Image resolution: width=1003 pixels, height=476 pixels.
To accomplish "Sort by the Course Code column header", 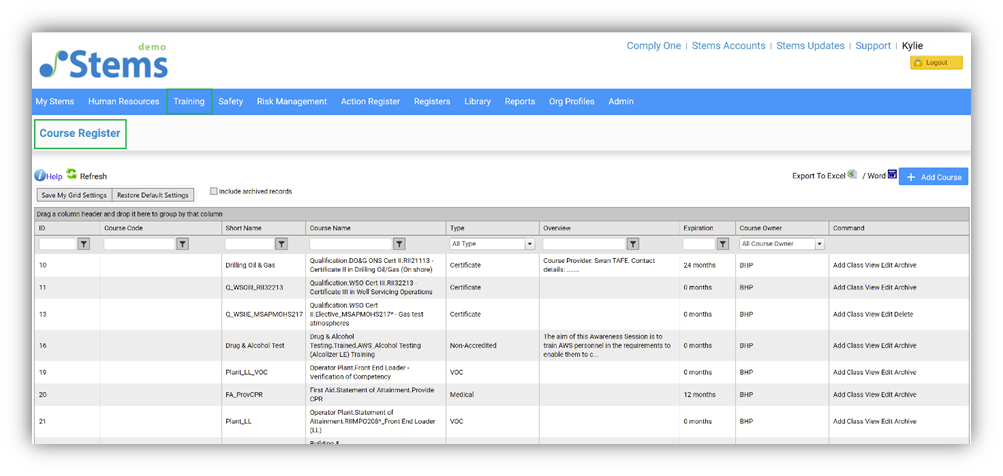I will 123,228.
